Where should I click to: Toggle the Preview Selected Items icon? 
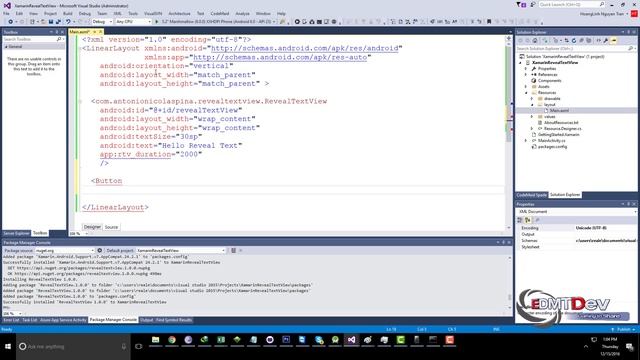click(614, 40)
